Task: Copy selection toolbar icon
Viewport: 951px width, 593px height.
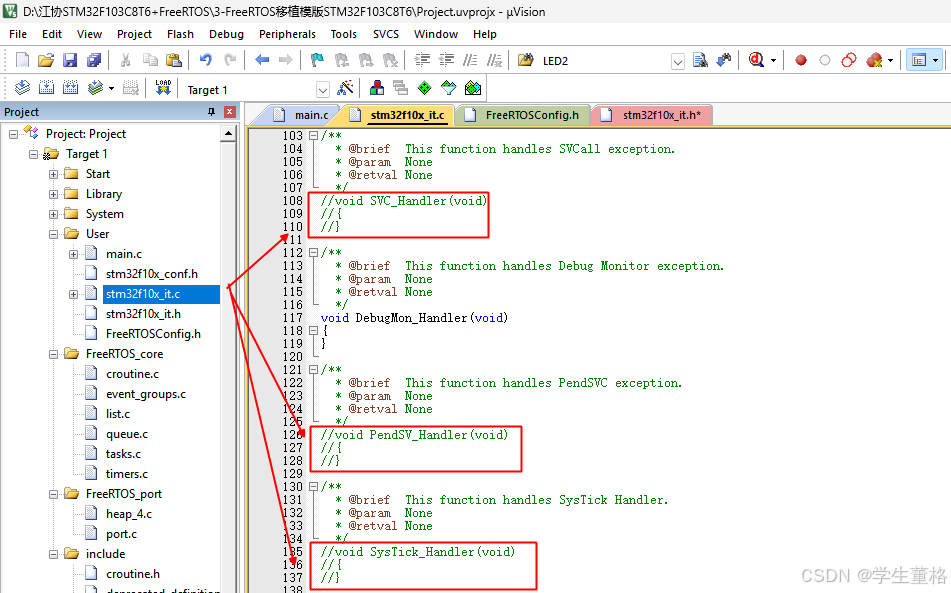Action: tap(150, 60)
